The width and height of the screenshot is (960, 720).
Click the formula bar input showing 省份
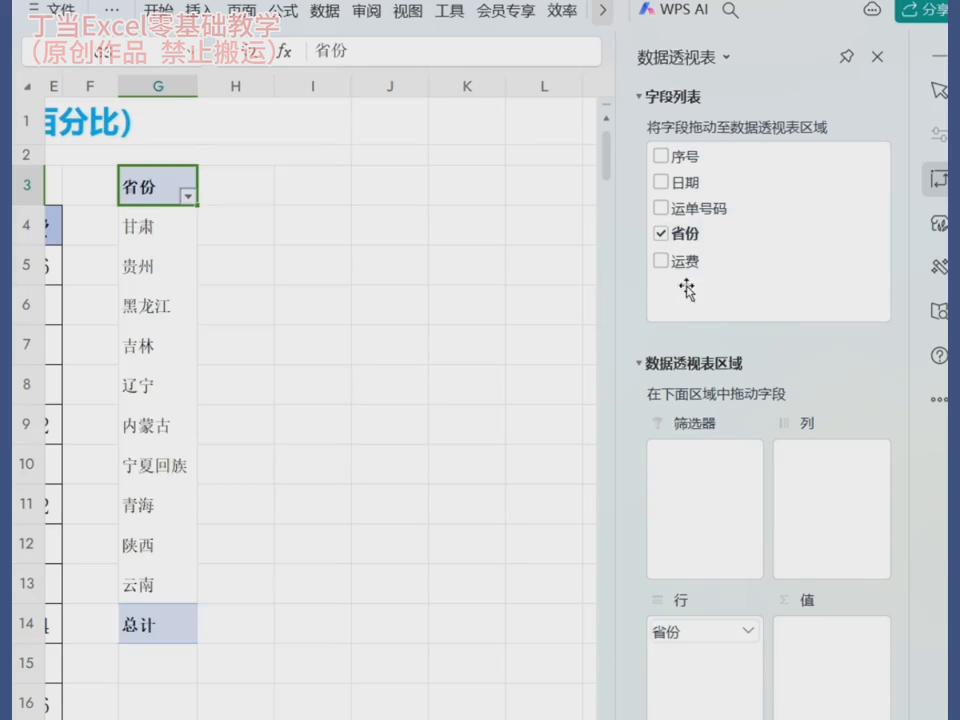click(453, 51)
